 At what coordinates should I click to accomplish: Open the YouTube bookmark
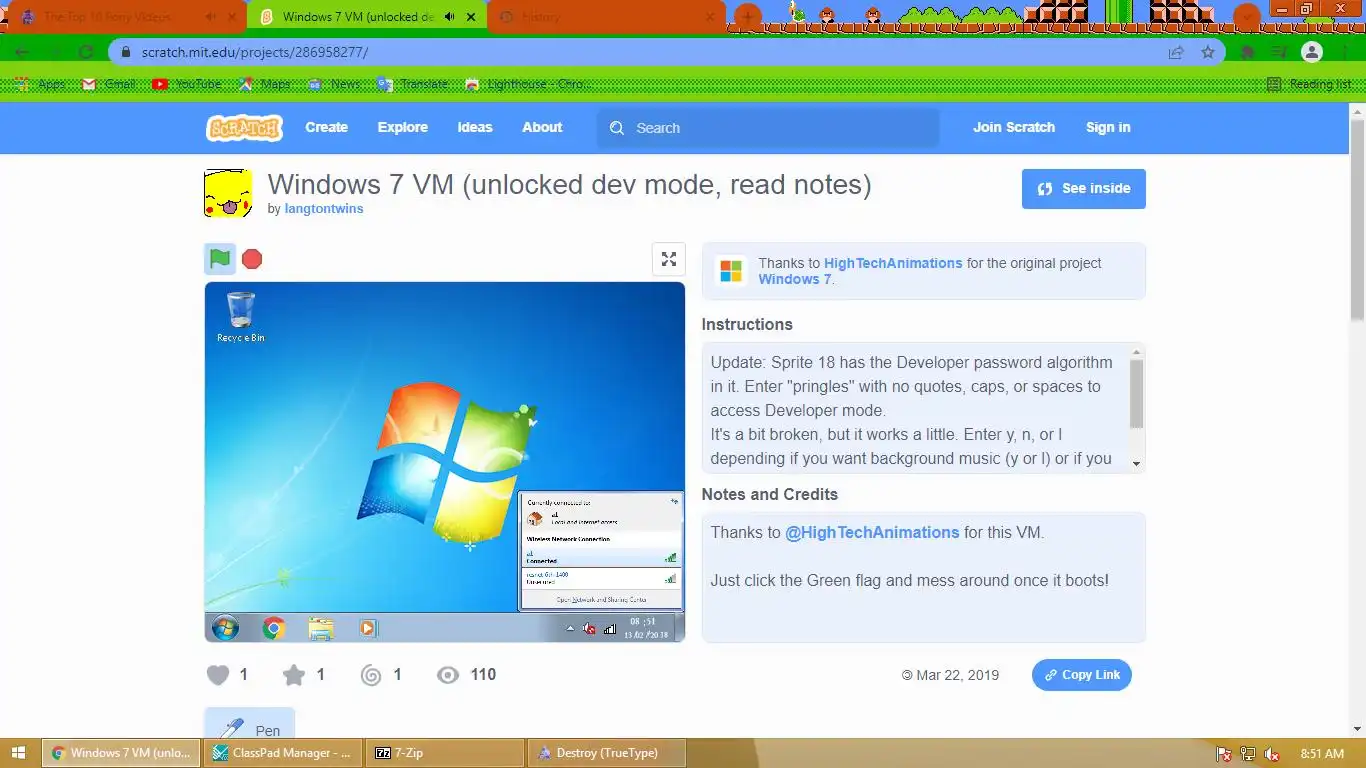click(x=187, y=84)
